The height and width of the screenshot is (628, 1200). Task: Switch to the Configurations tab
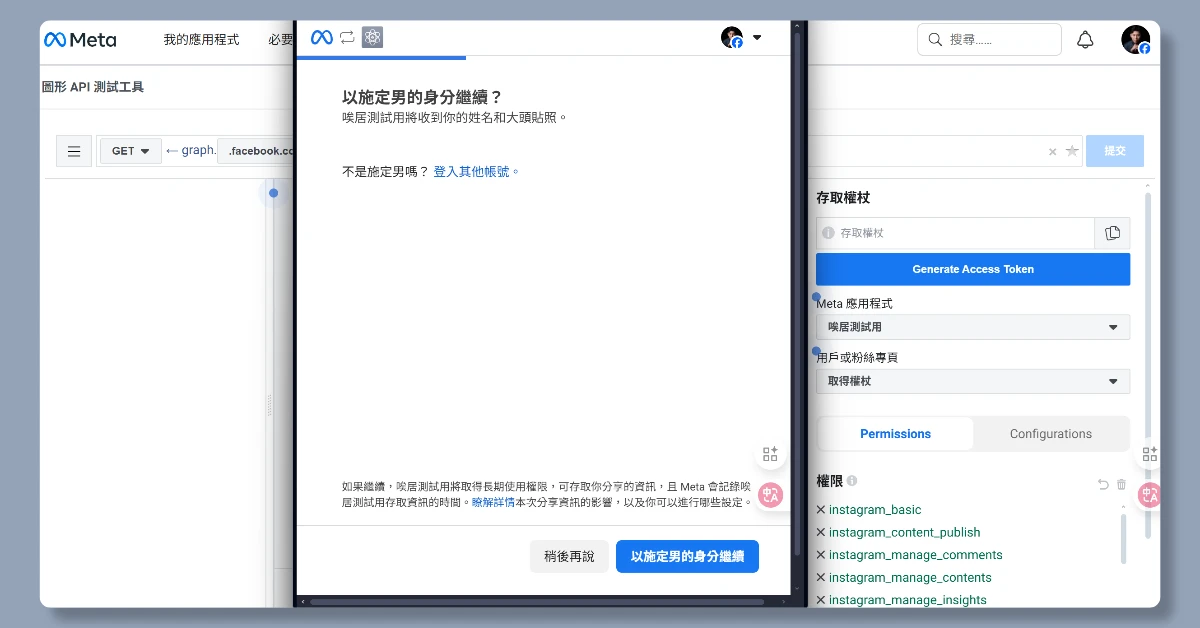(1051, 434)
